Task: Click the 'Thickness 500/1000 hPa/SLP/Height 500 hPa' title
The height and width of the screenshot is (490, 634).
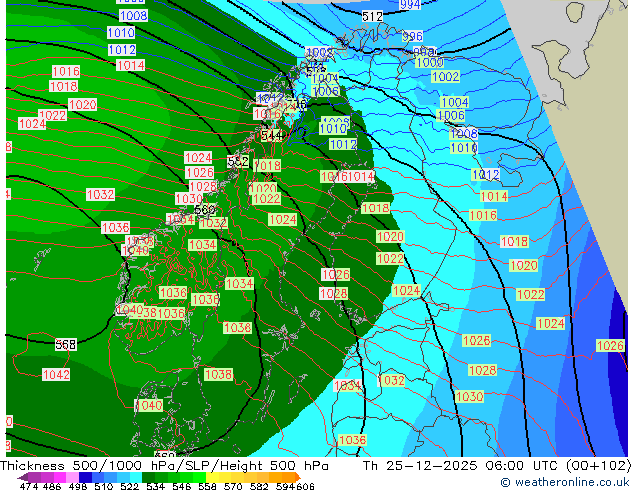Action: tap(164, 466)
